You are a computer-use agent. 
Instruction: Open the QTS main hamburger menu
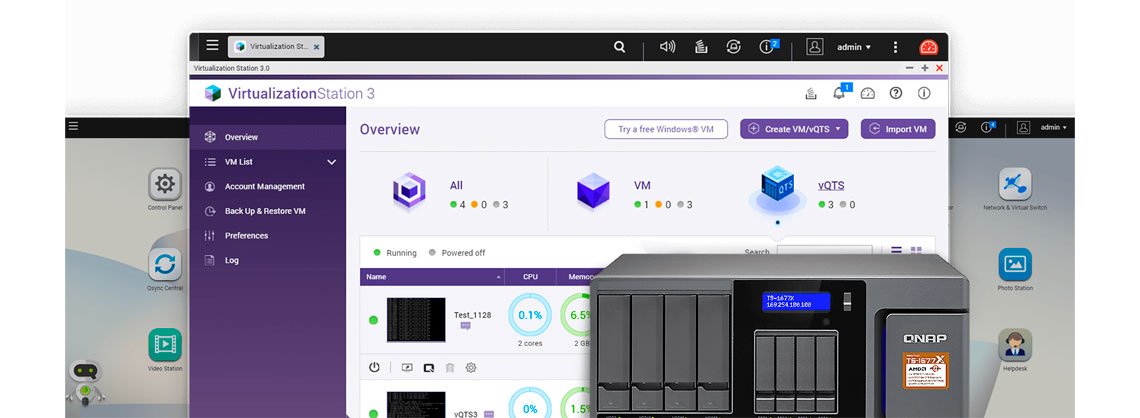coord(212,46)
